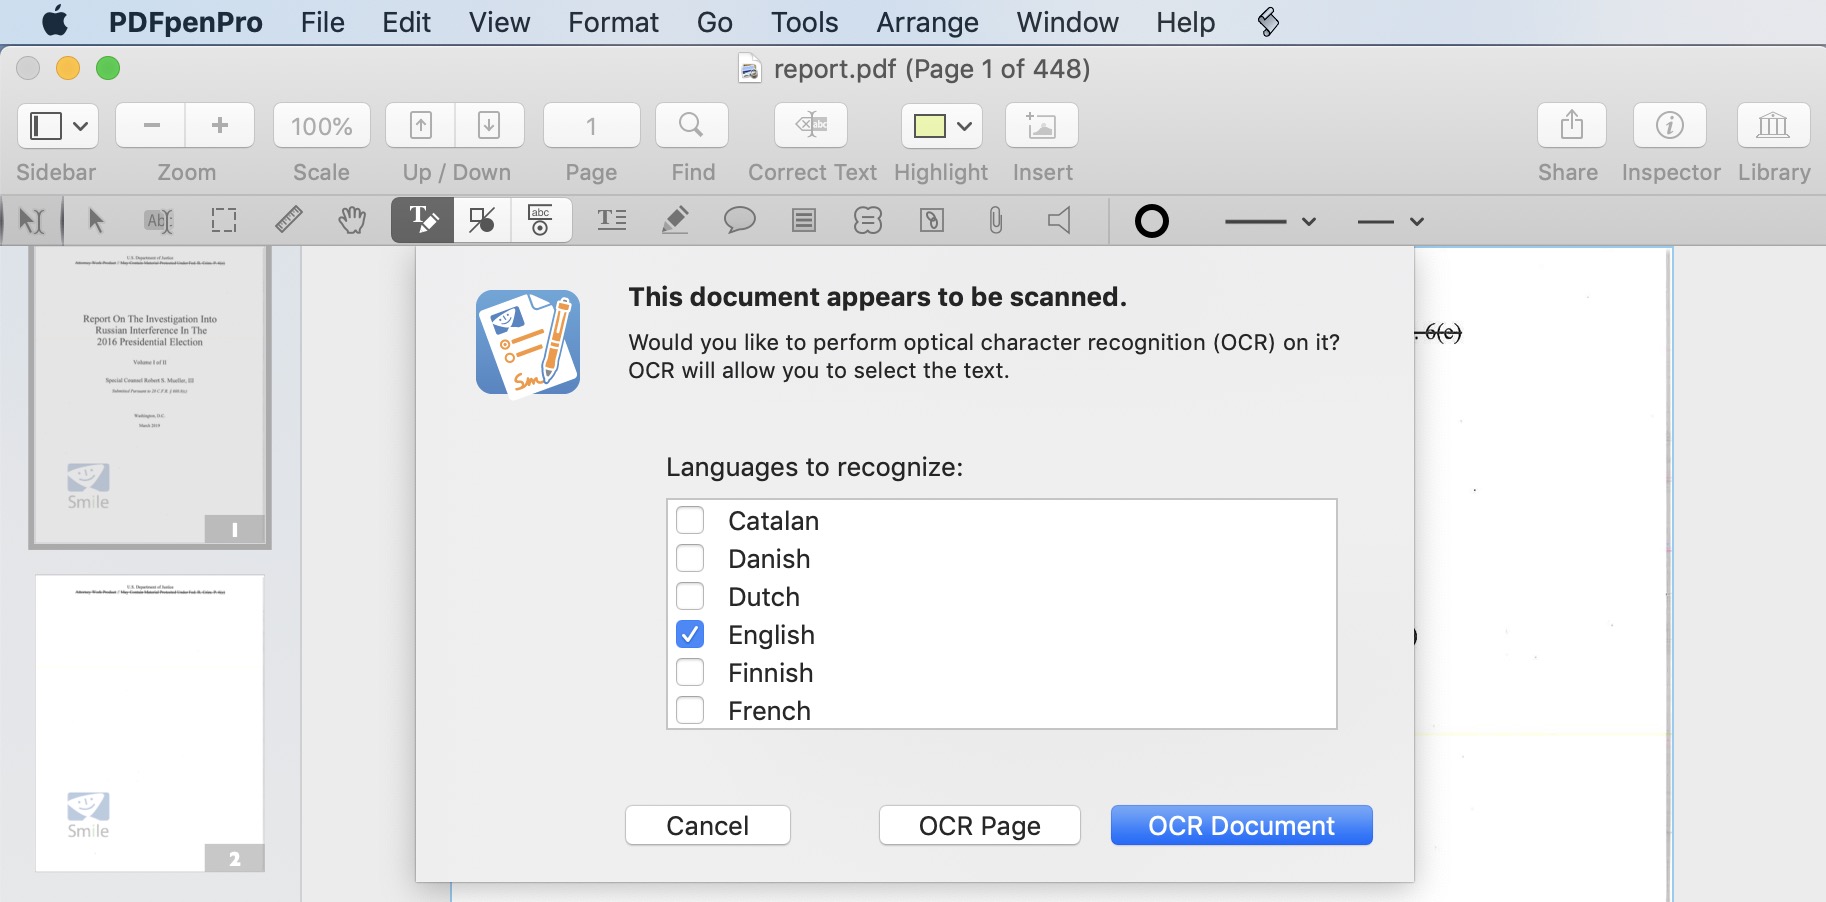This screenshot has height=902, width=1826.
Task: Select the sound annotation tool
Action: coord(1059,221)
